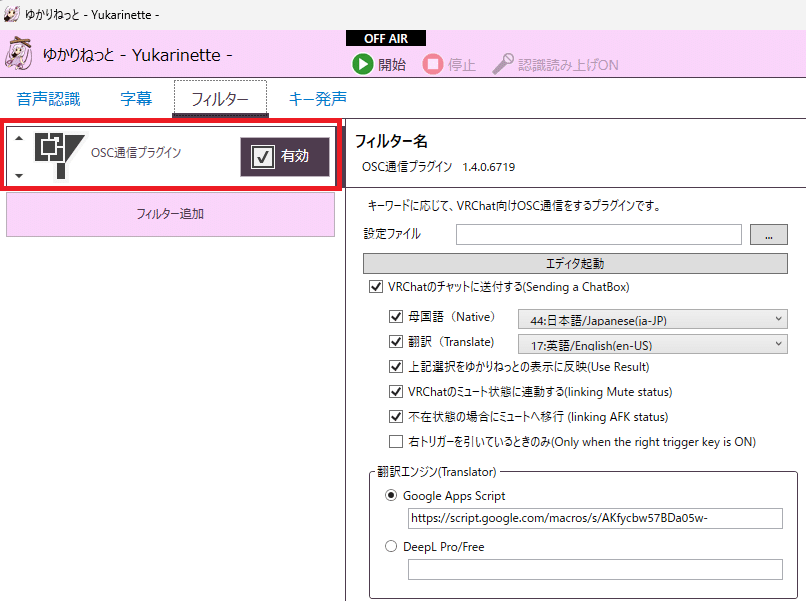This screenshot has height=601, width=806.
Task: Move filter down with the down arrow
Action: pos(19,176)
